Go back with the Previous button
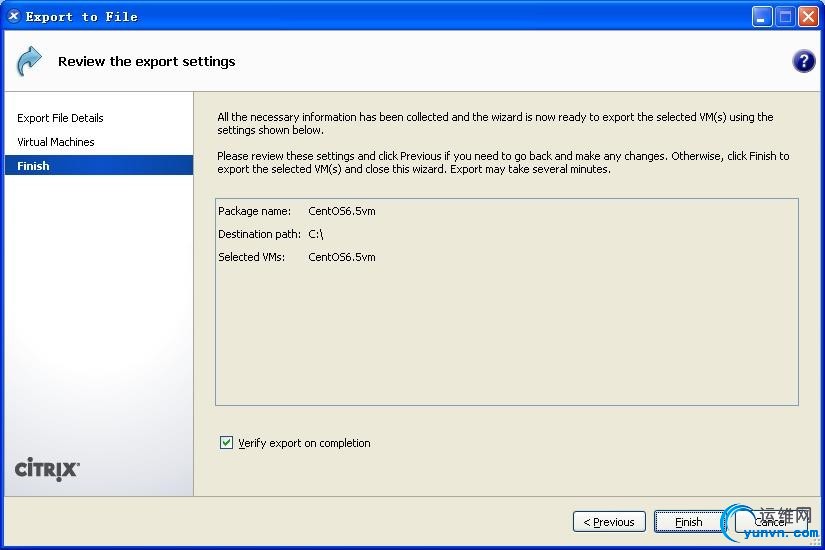The width and height of the screenshot is (825, 550). (x=609, y=522)
